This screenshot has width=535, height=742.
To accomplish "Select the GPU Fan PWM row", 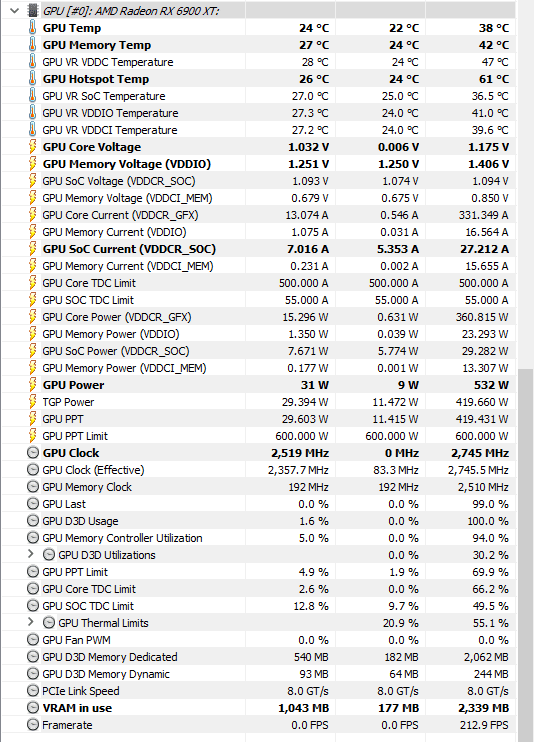I will click(x=258, y=640).
